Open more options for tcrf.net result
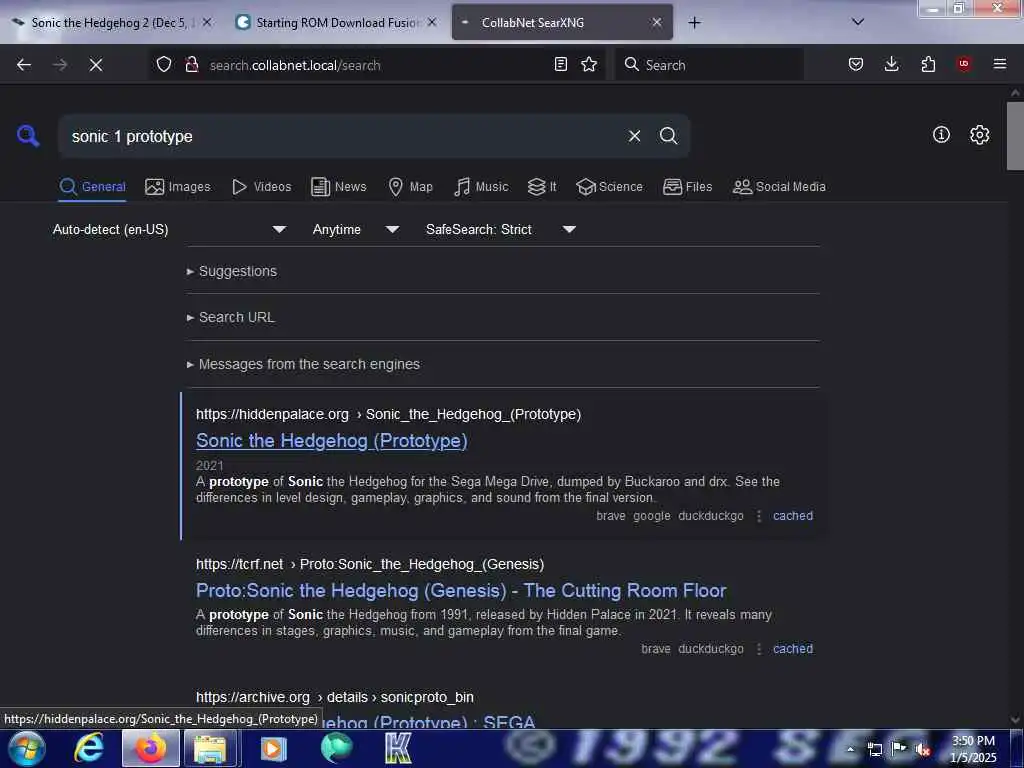The image size is (1024, 768). point(759,649)
